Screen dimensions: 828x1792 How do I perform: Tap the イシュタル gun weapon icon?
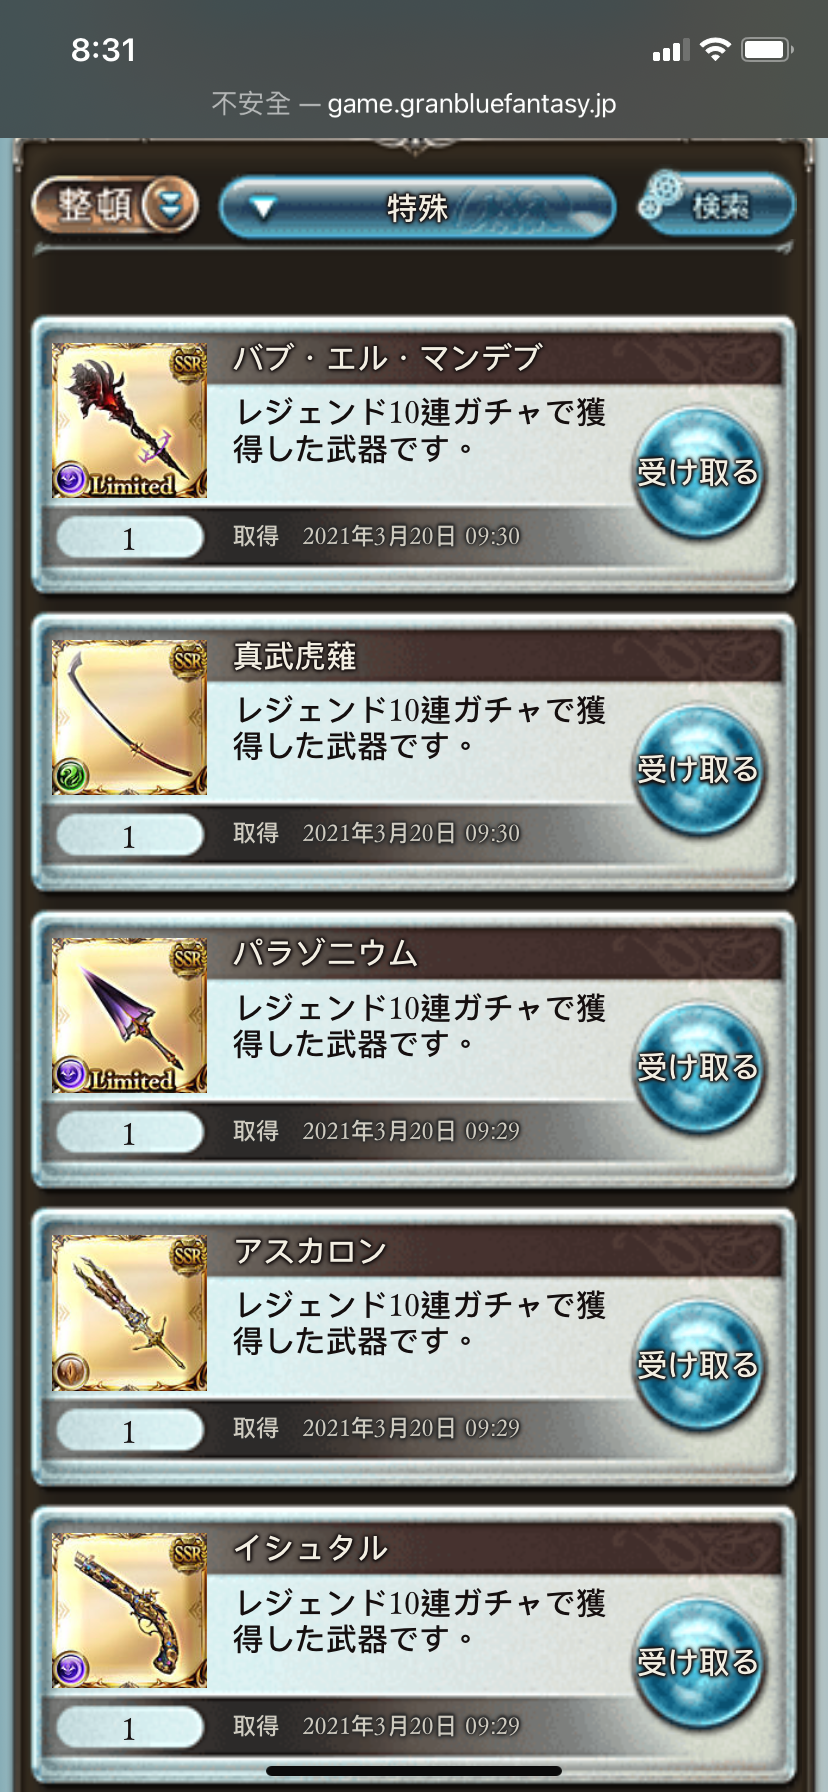click(x=129, y=1611)
